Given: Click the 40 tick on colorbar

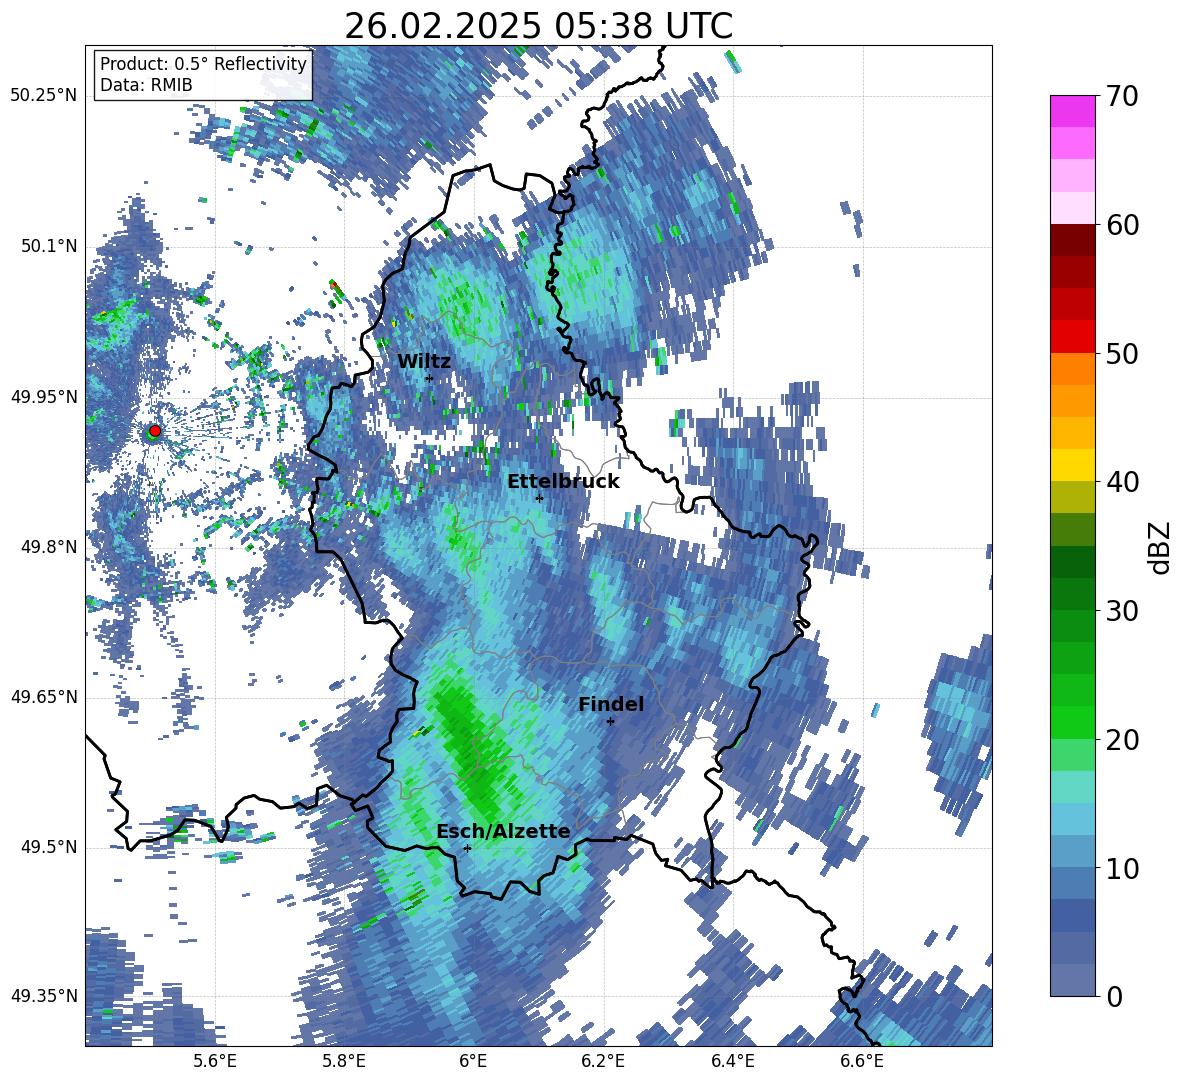Looking at the screenshot, I should (x=1122, y=482).
